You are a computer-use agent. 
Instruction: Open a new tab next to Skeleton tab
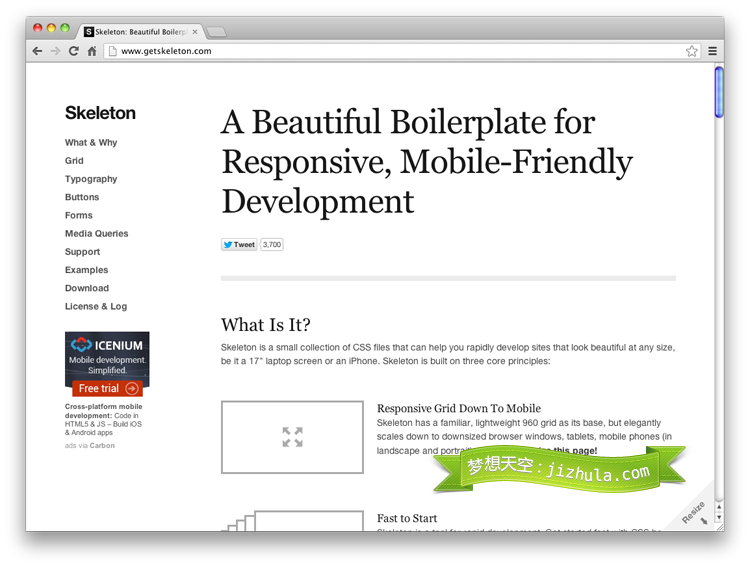216,32
